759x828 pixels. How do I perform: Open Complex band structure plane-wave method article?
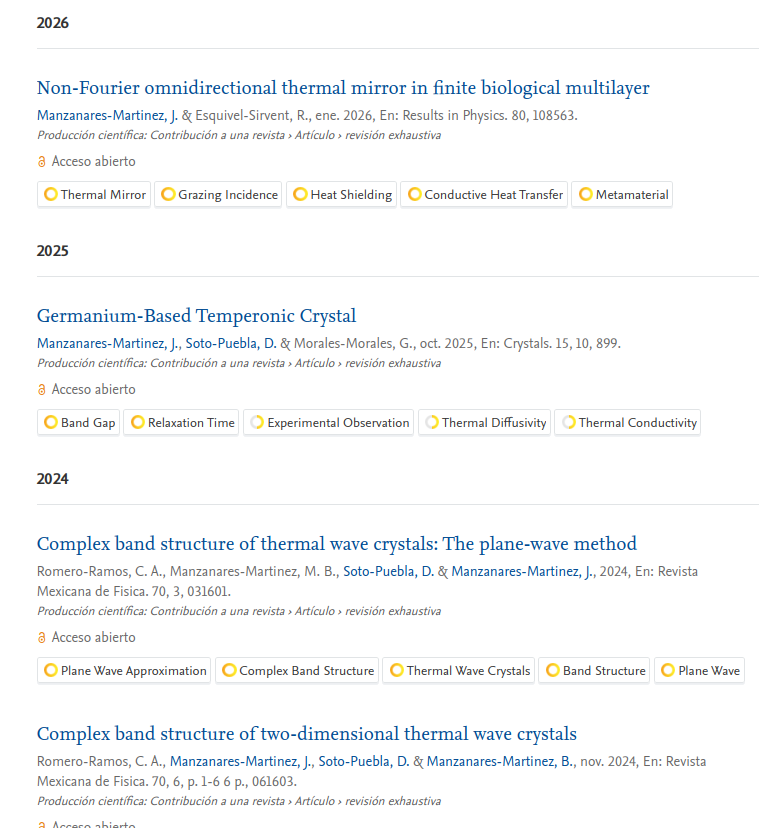click(x=336, y=544)
